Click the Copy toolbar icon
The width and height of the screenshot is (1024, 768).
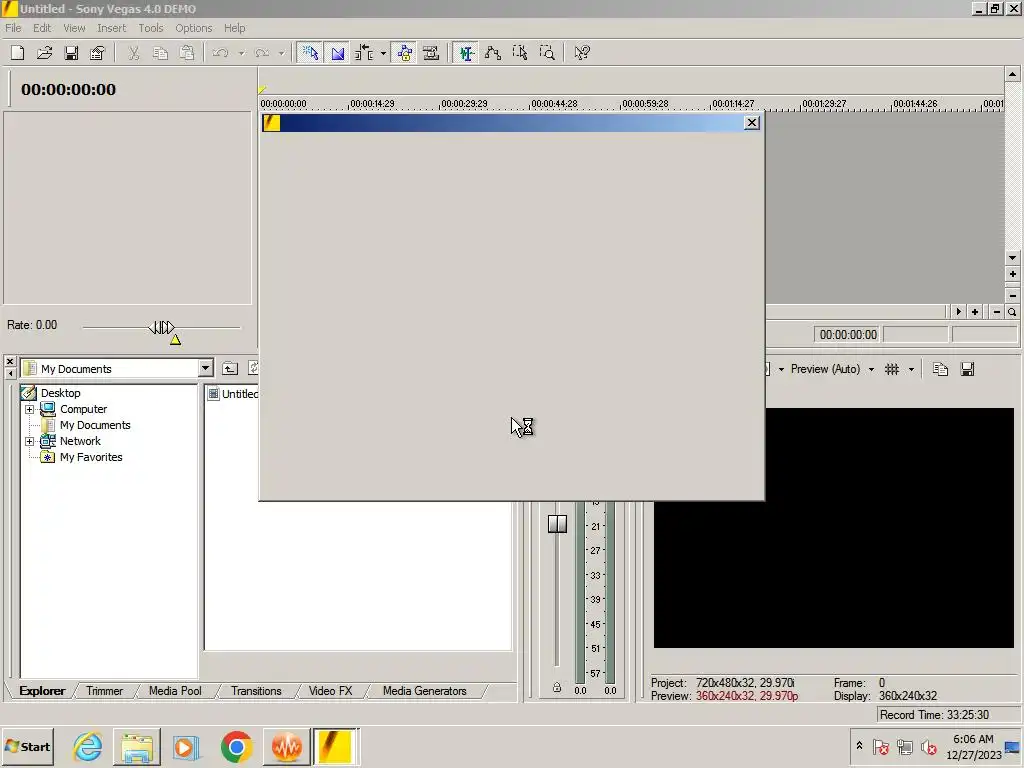[x=160, y=53]
